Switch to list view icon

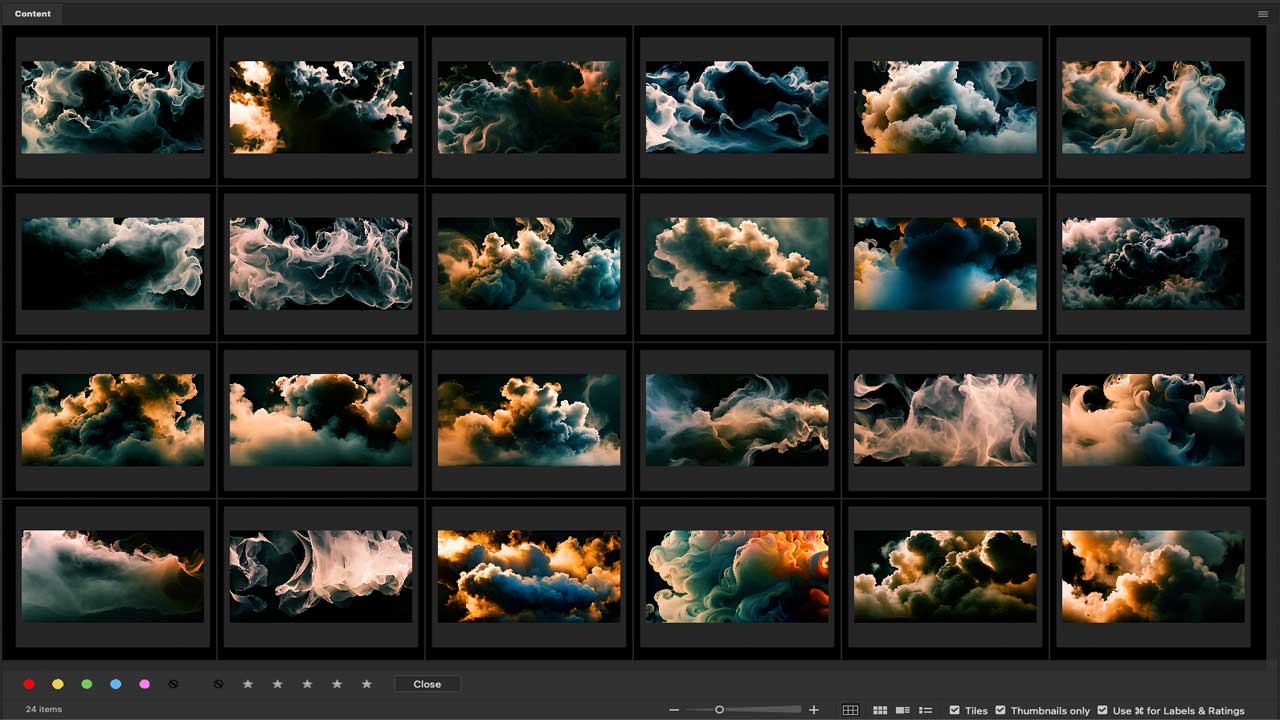926,710
